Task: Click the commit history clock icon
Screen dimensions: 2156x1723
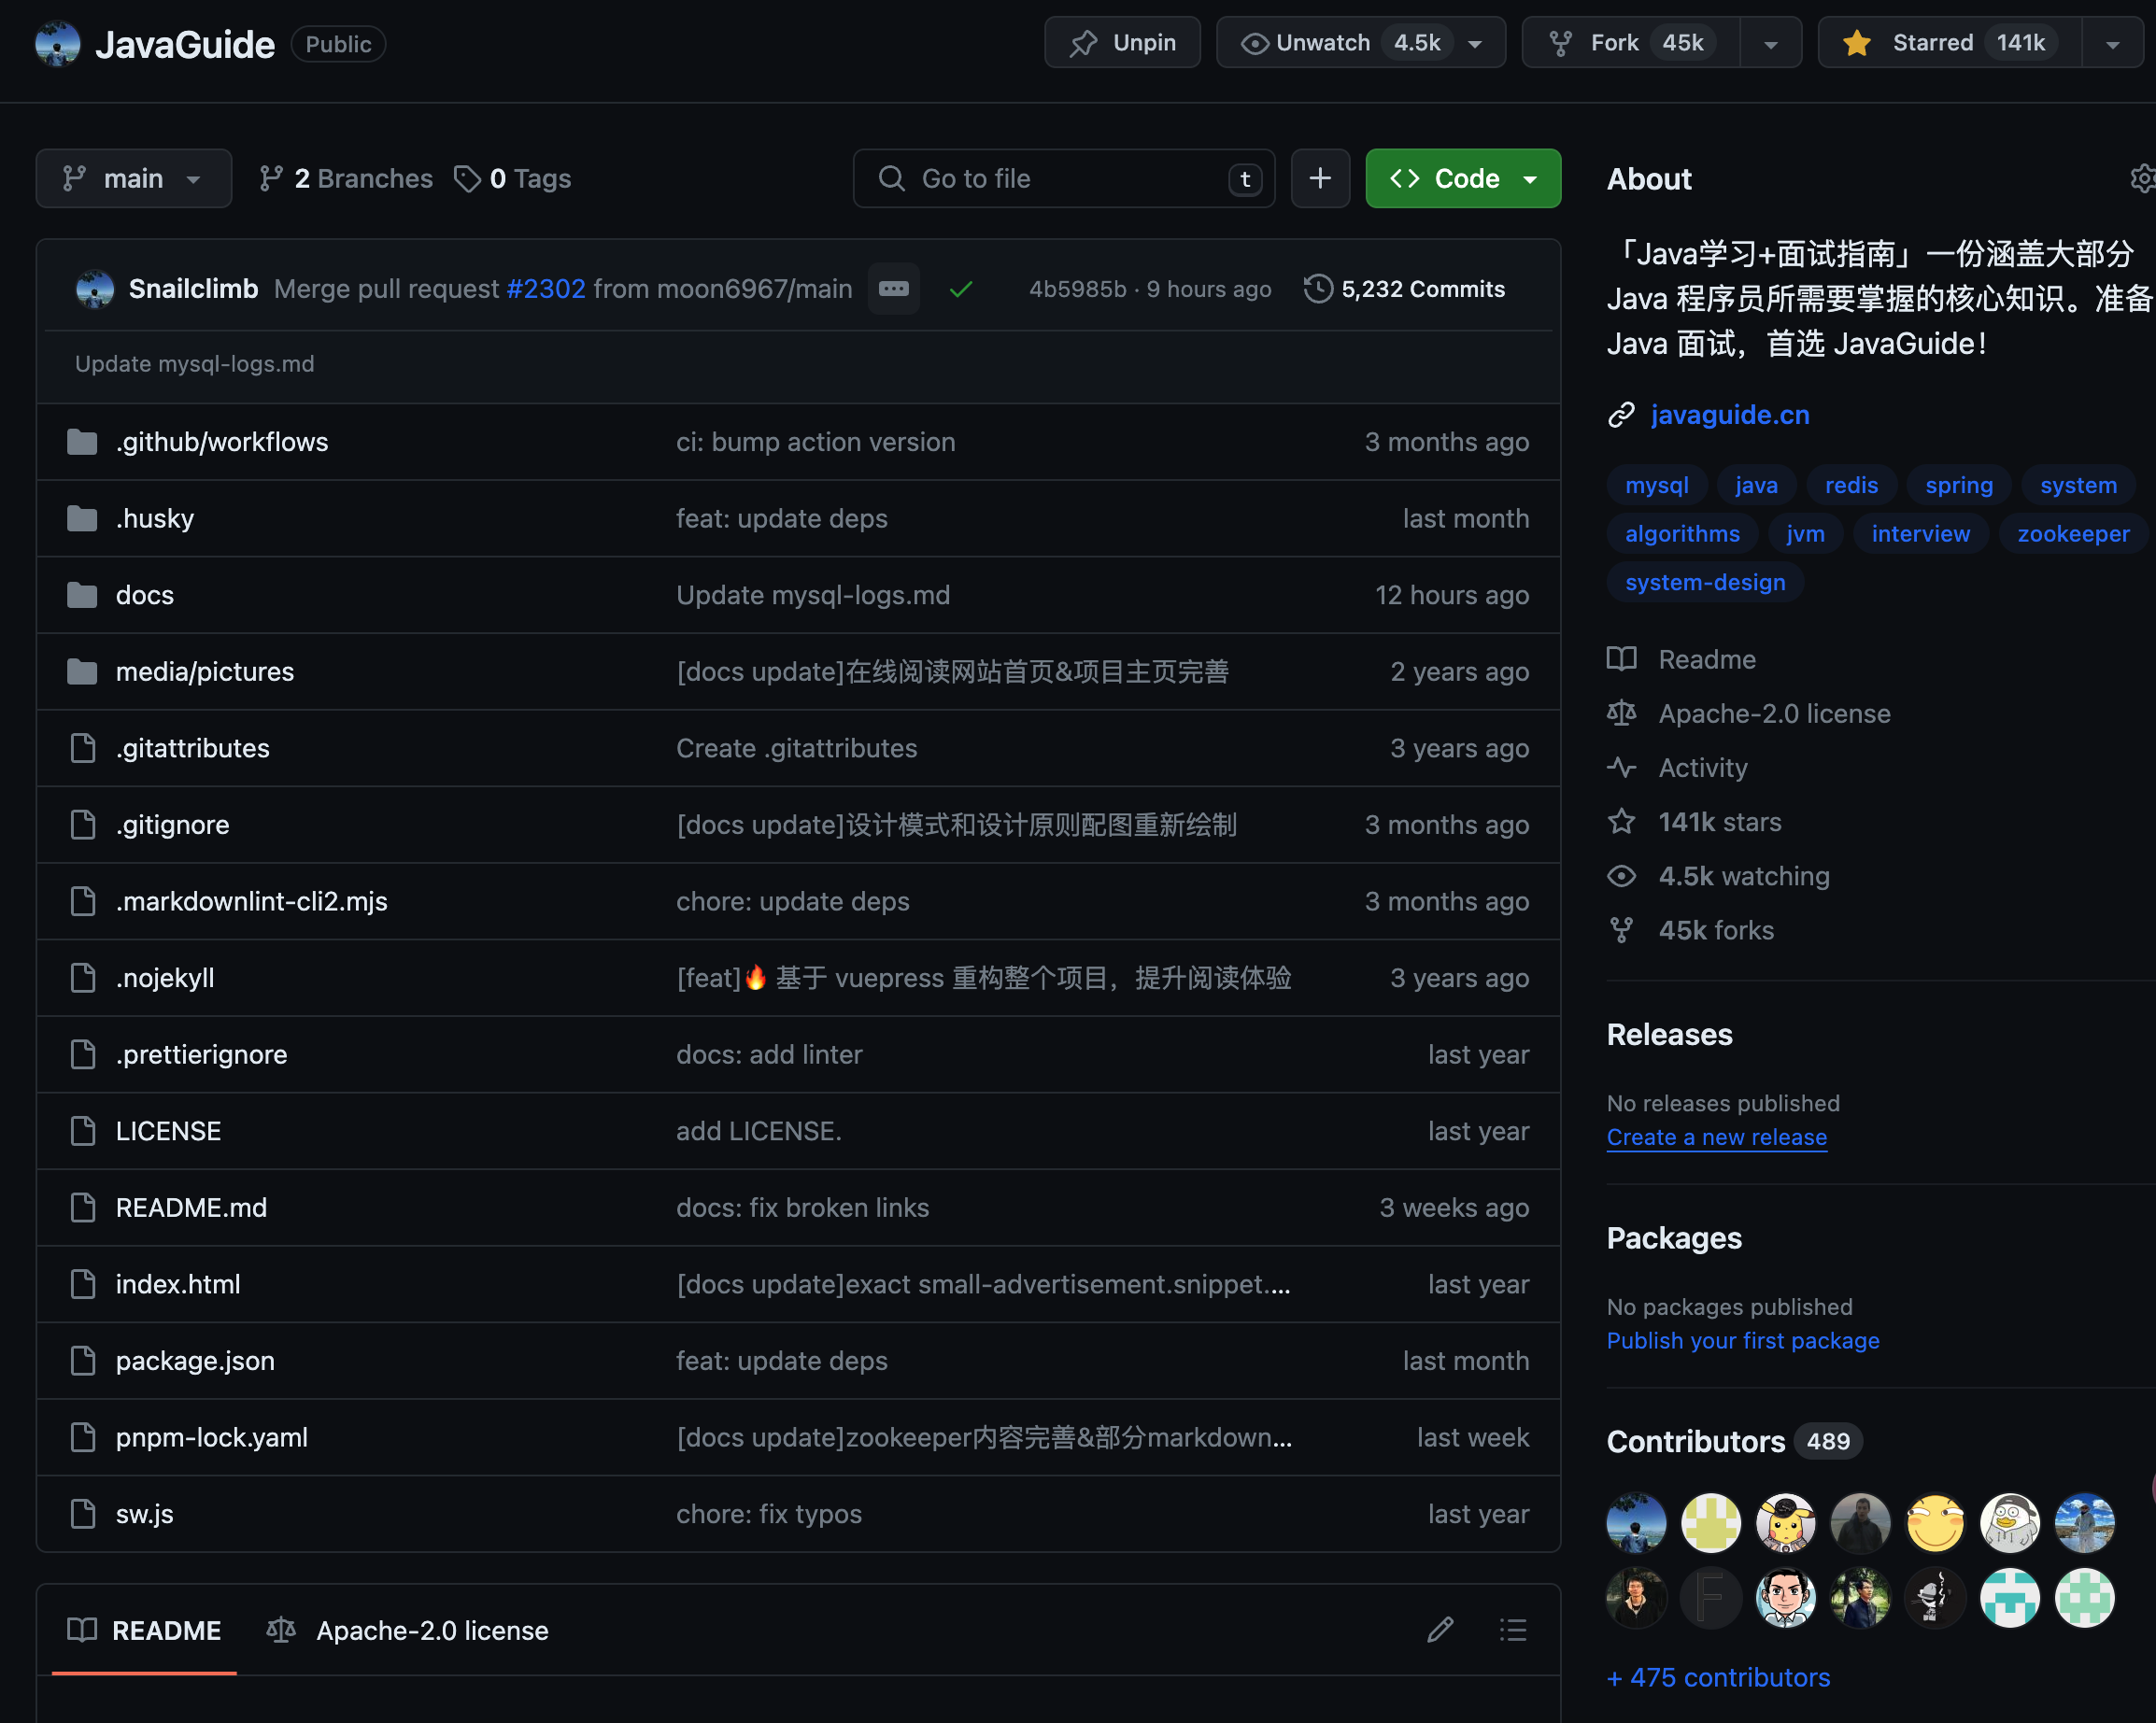Action: point(1317,289)
